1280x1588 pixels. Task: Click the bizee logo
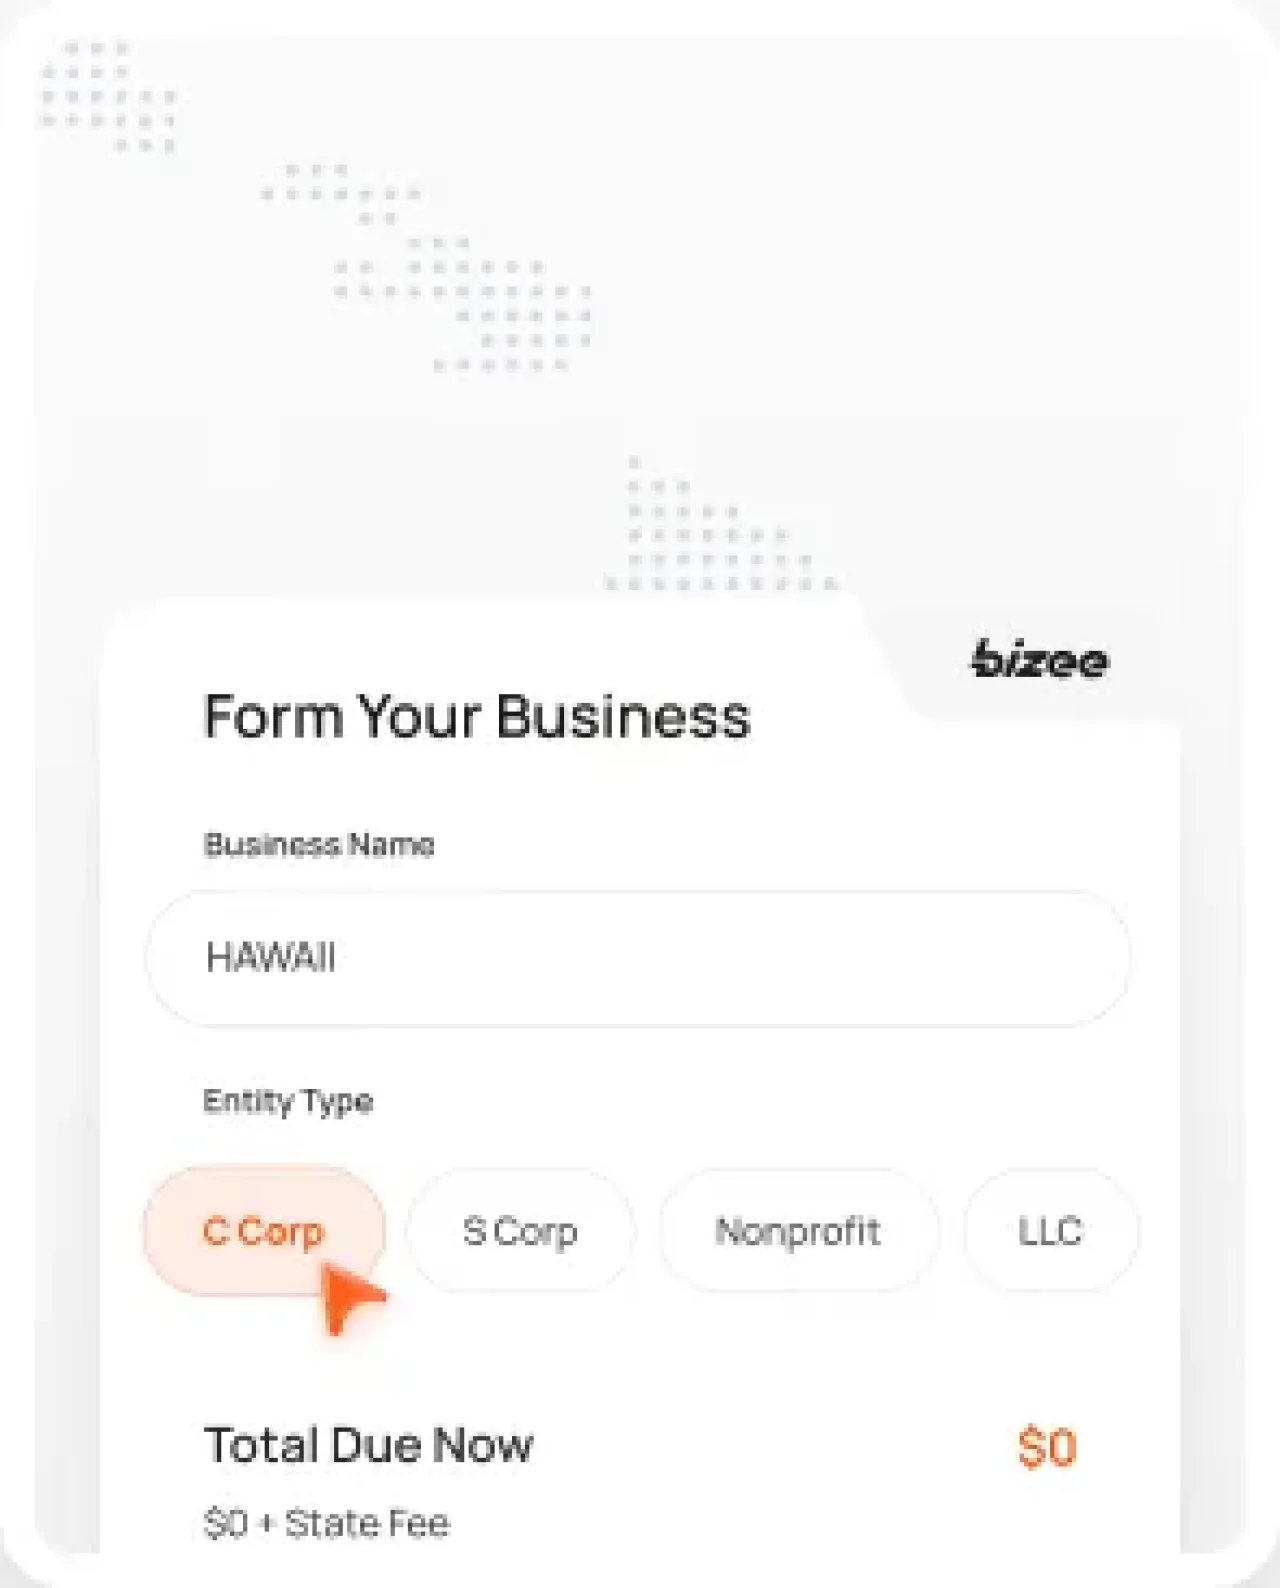1038,660
